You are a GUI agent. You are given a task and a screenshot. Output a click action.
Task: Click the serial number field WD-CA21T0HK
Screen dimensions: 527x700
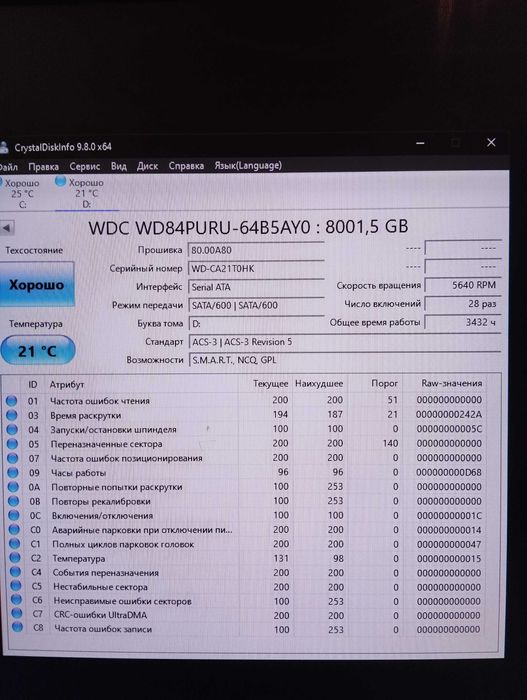click(x=256, y=268)
